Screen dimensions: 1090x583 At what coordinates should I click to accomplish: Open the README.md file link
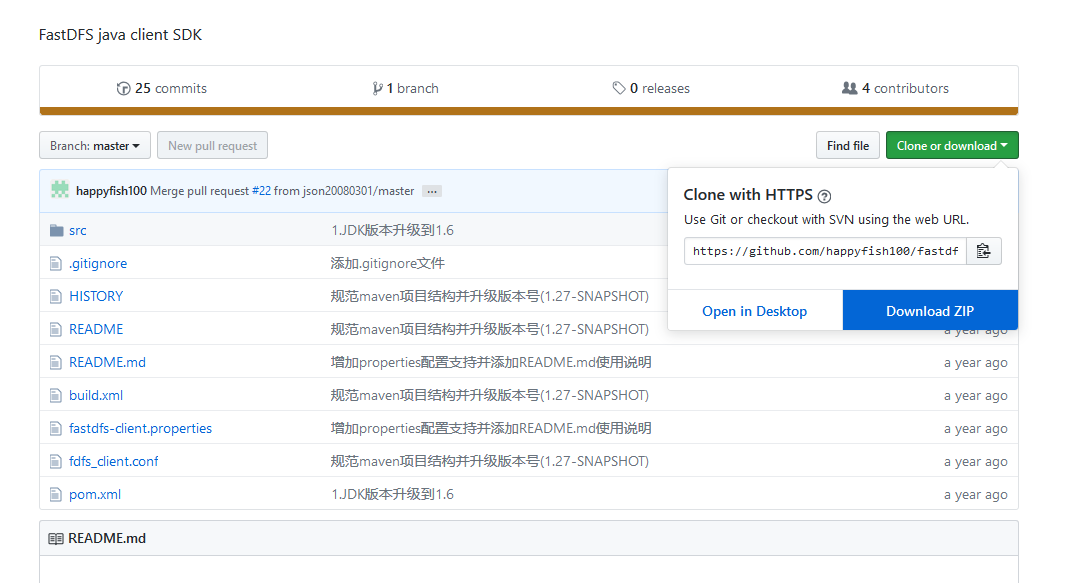click(x=107, y=362)
